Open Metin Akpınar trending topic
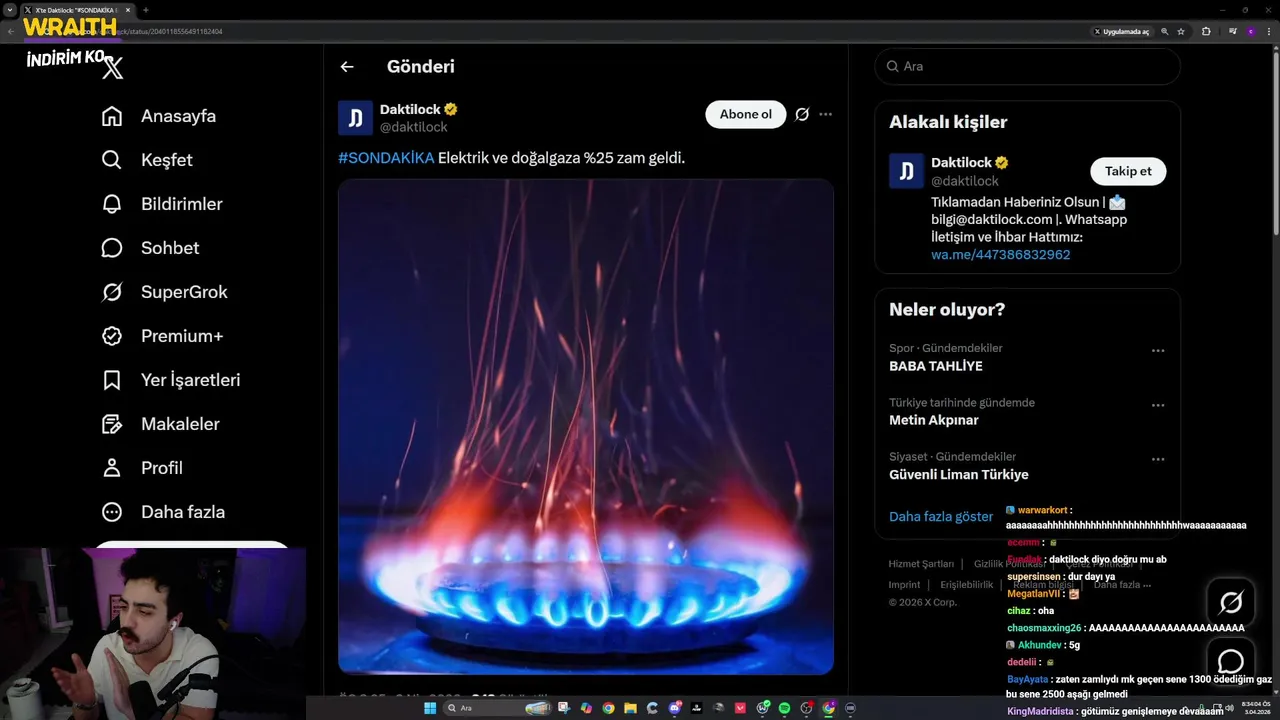This screenshot has width=1280, height=720. click(934, 420)
